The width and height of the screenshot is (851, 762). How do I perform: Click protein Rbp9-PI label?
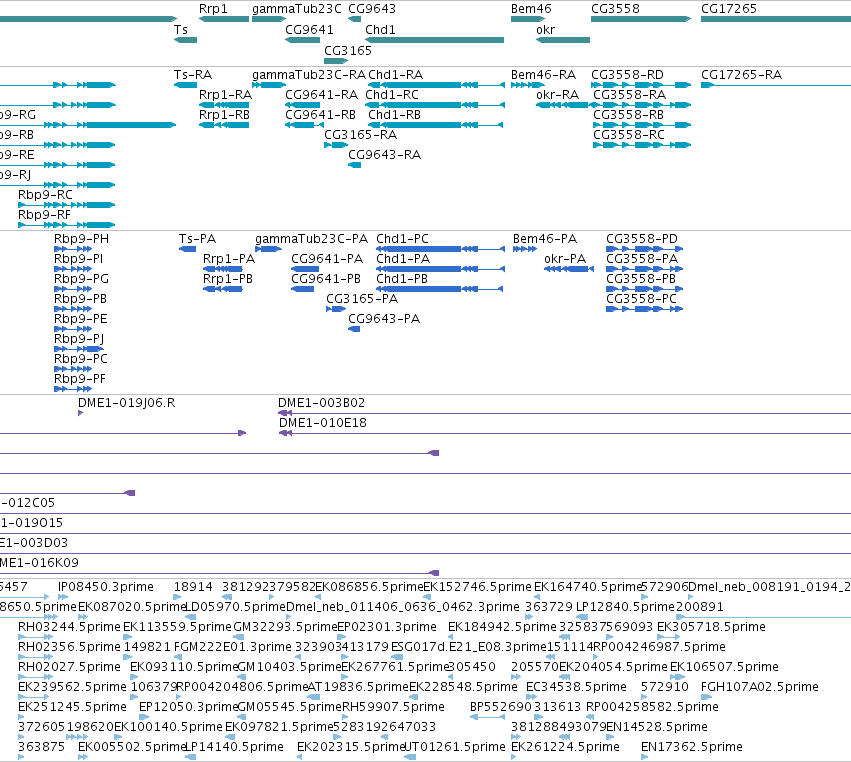click(x=78, y=259)
